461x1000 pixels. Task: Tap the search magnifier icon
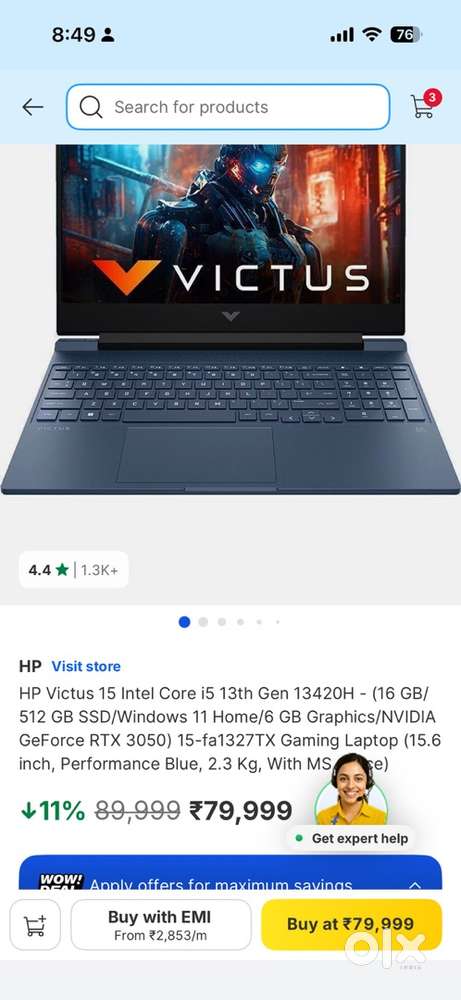point(91,107)
